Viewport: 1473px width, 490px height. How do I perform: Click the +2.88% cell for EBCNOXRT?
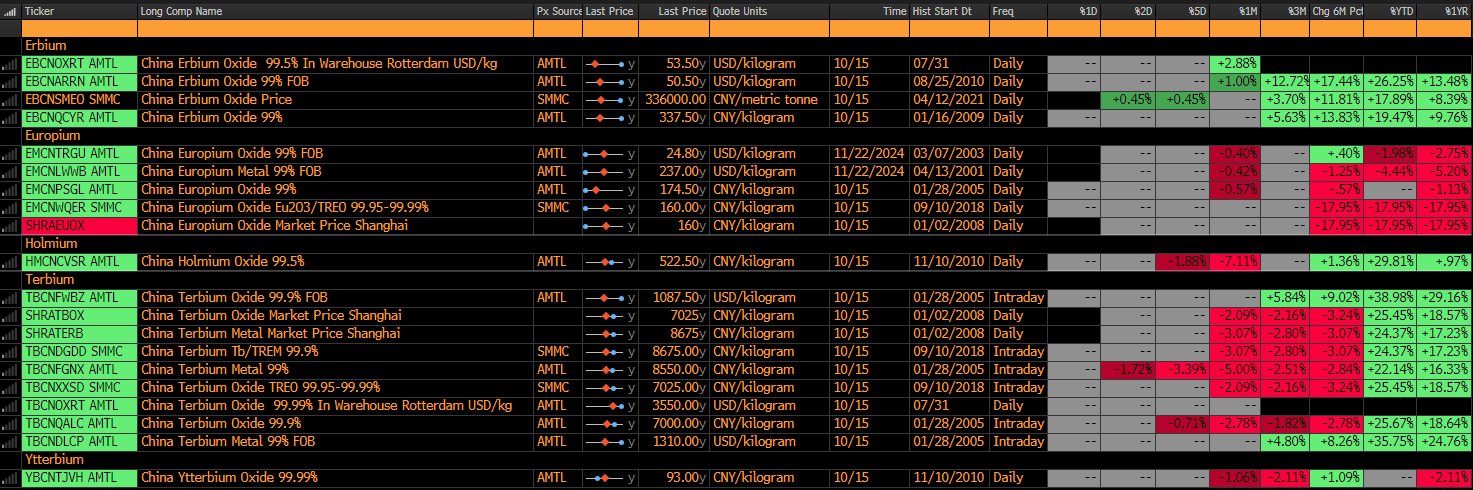point(1235,64)
